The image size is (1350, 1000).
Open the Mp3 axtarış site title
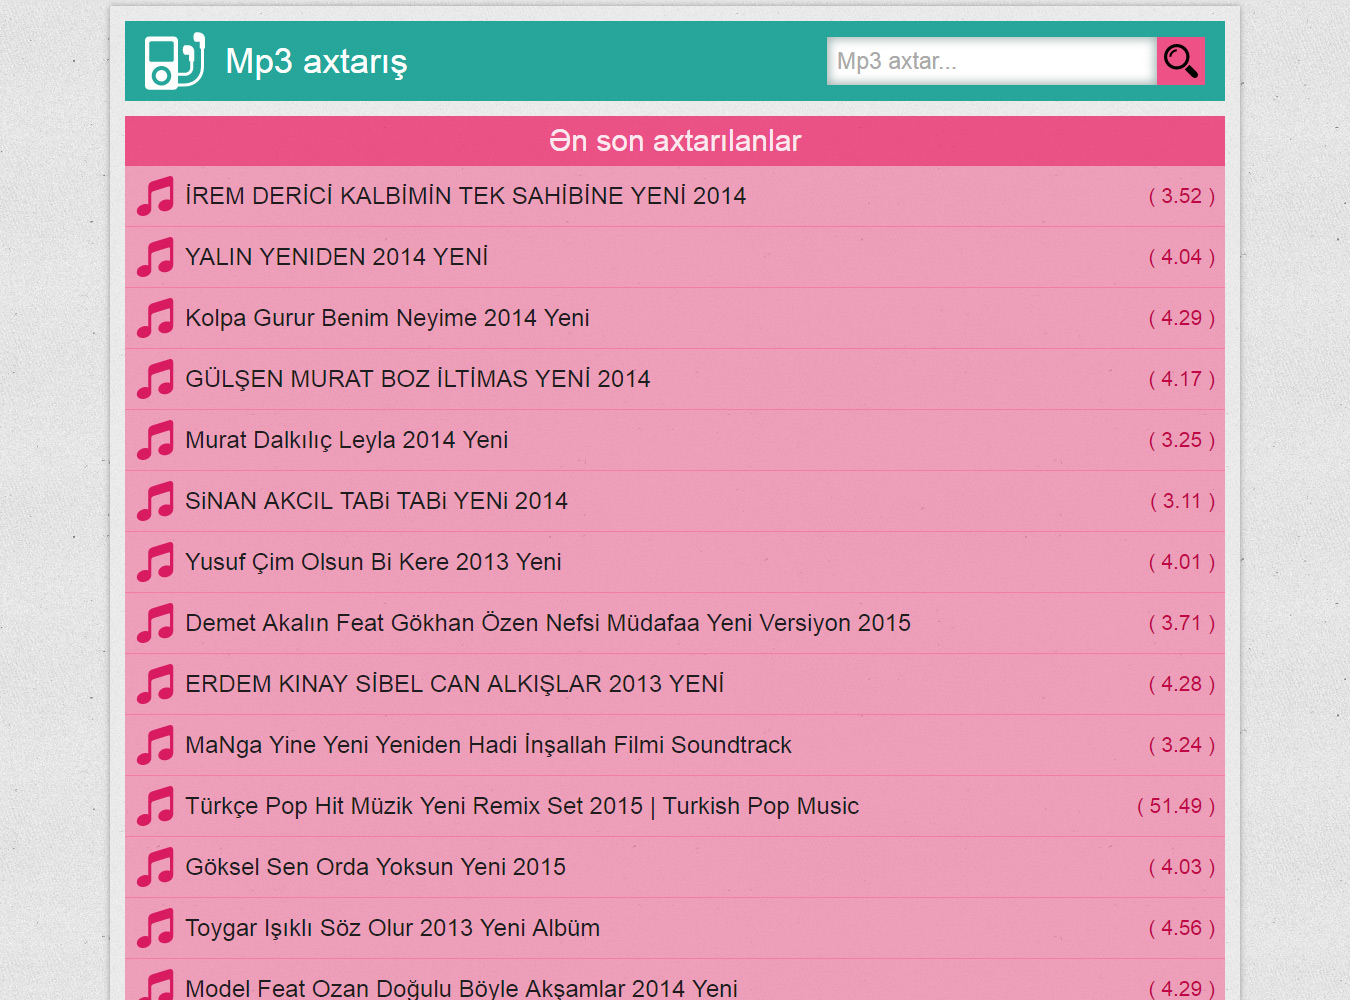click(316, 61)
